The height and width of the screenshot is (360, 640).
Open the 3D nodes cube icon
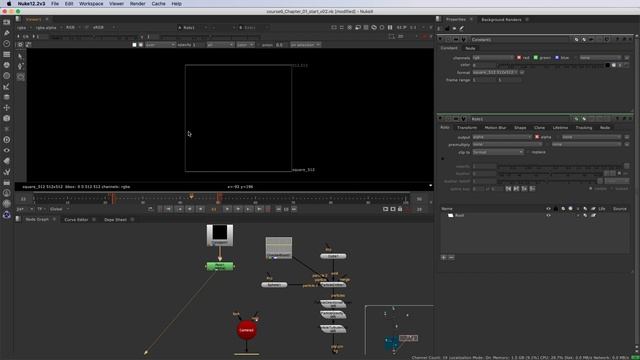click(7, 118)
